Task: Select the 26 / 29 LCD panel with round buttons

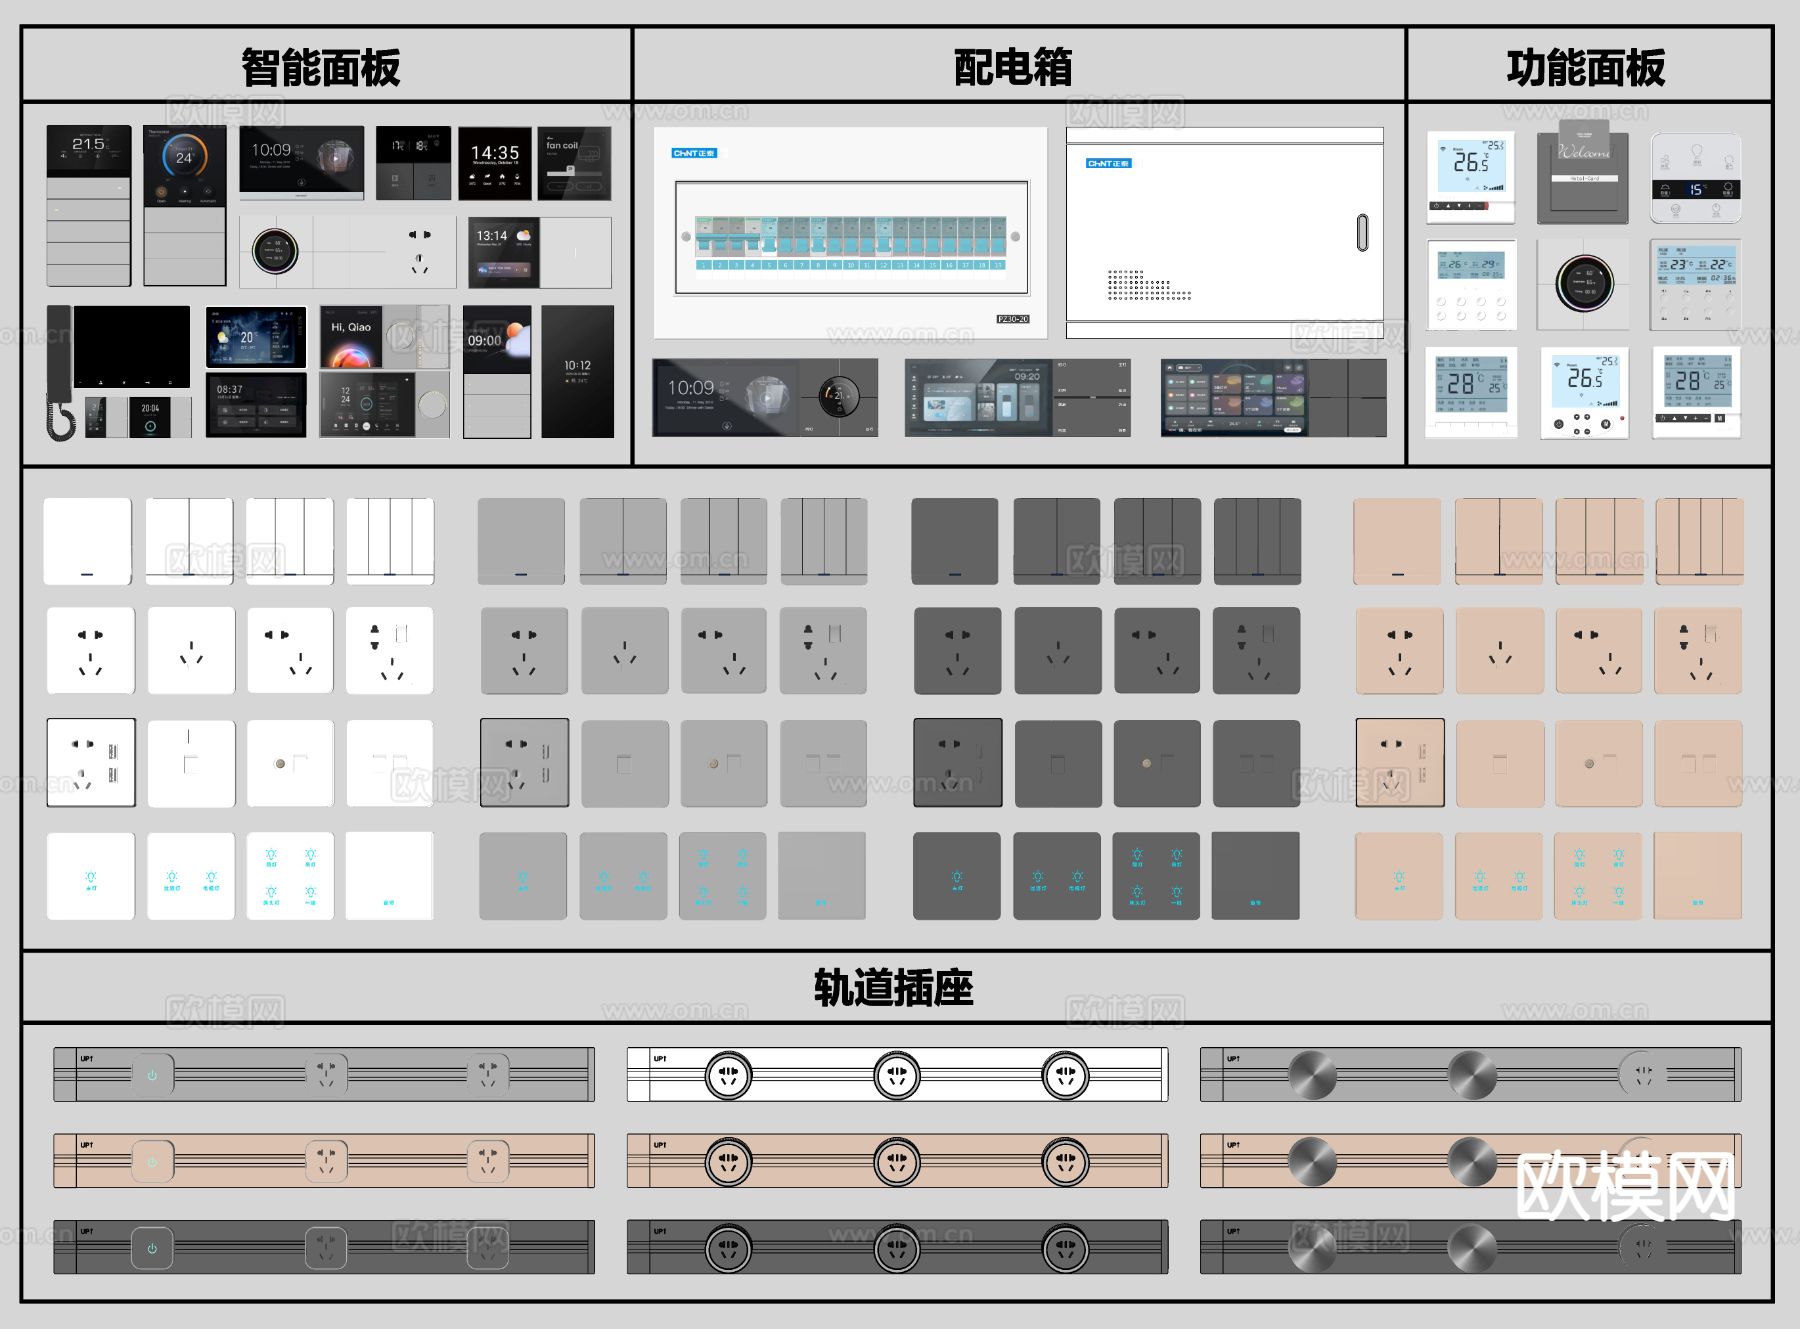Action: coord(1472,285)
